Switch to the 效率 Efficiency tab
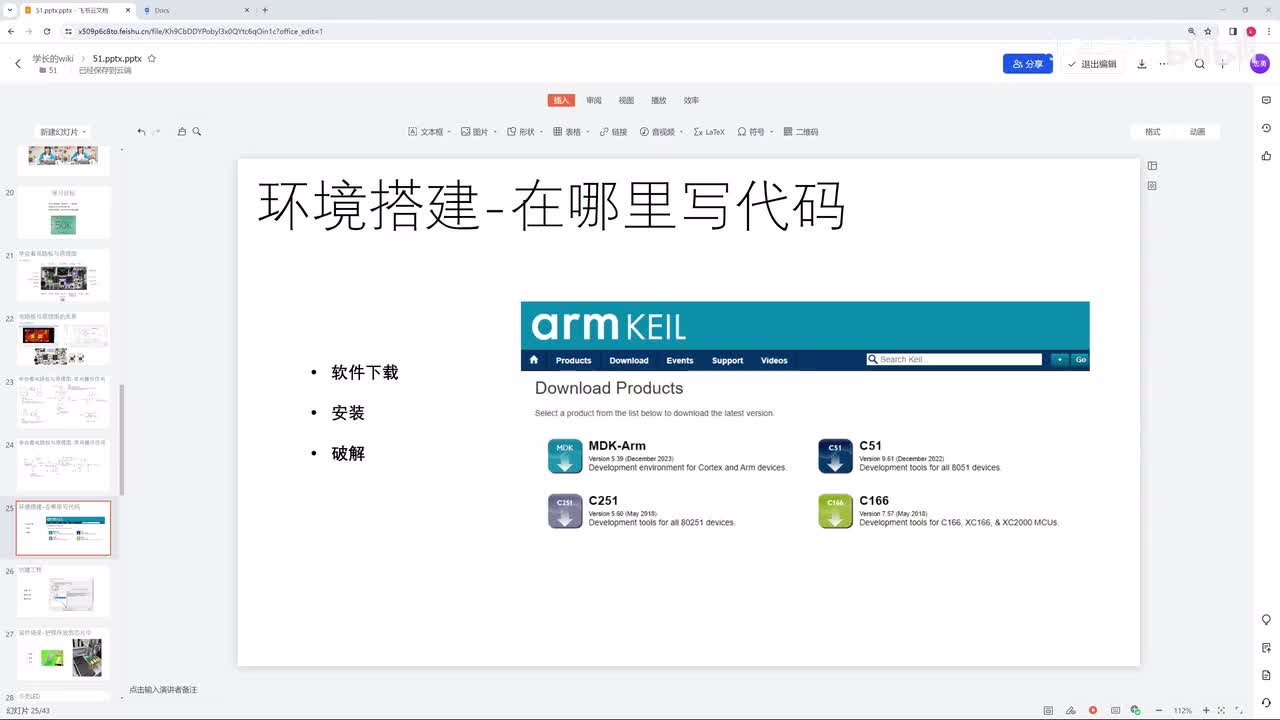1280x720 pixels. pyautogui.click(x=691, y=100)
